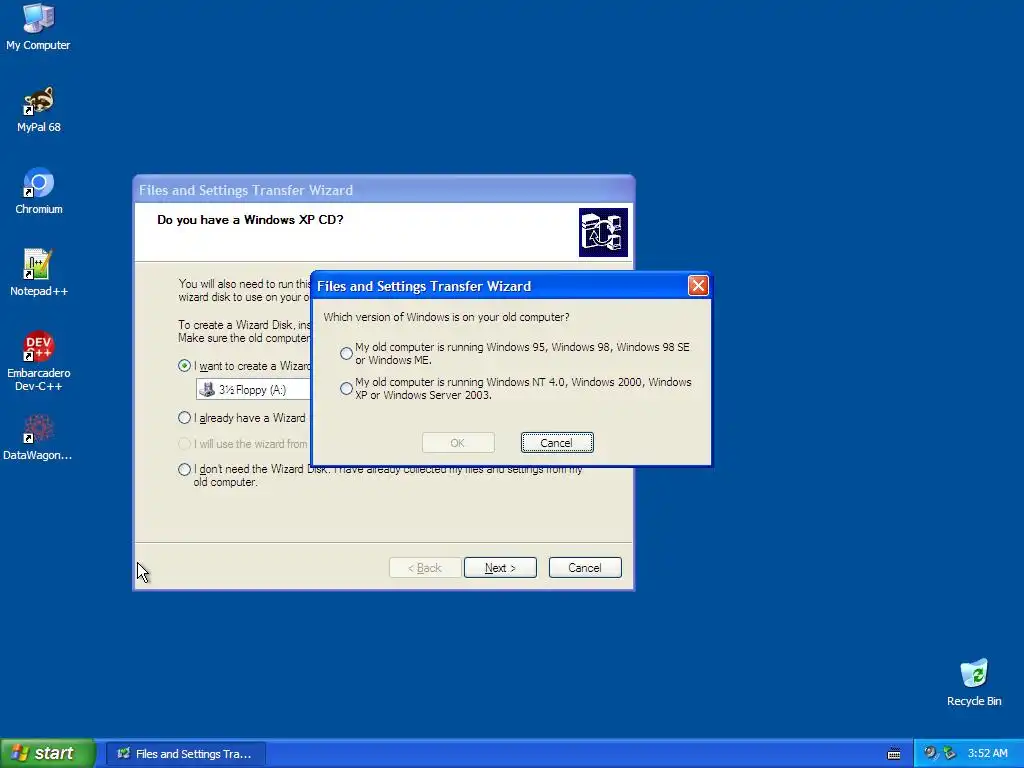Choose the Windows 95/98/ME old computer option
The height and width of the screenshot is (768, 1024).
pyautogui.click(x=346, y=353)
